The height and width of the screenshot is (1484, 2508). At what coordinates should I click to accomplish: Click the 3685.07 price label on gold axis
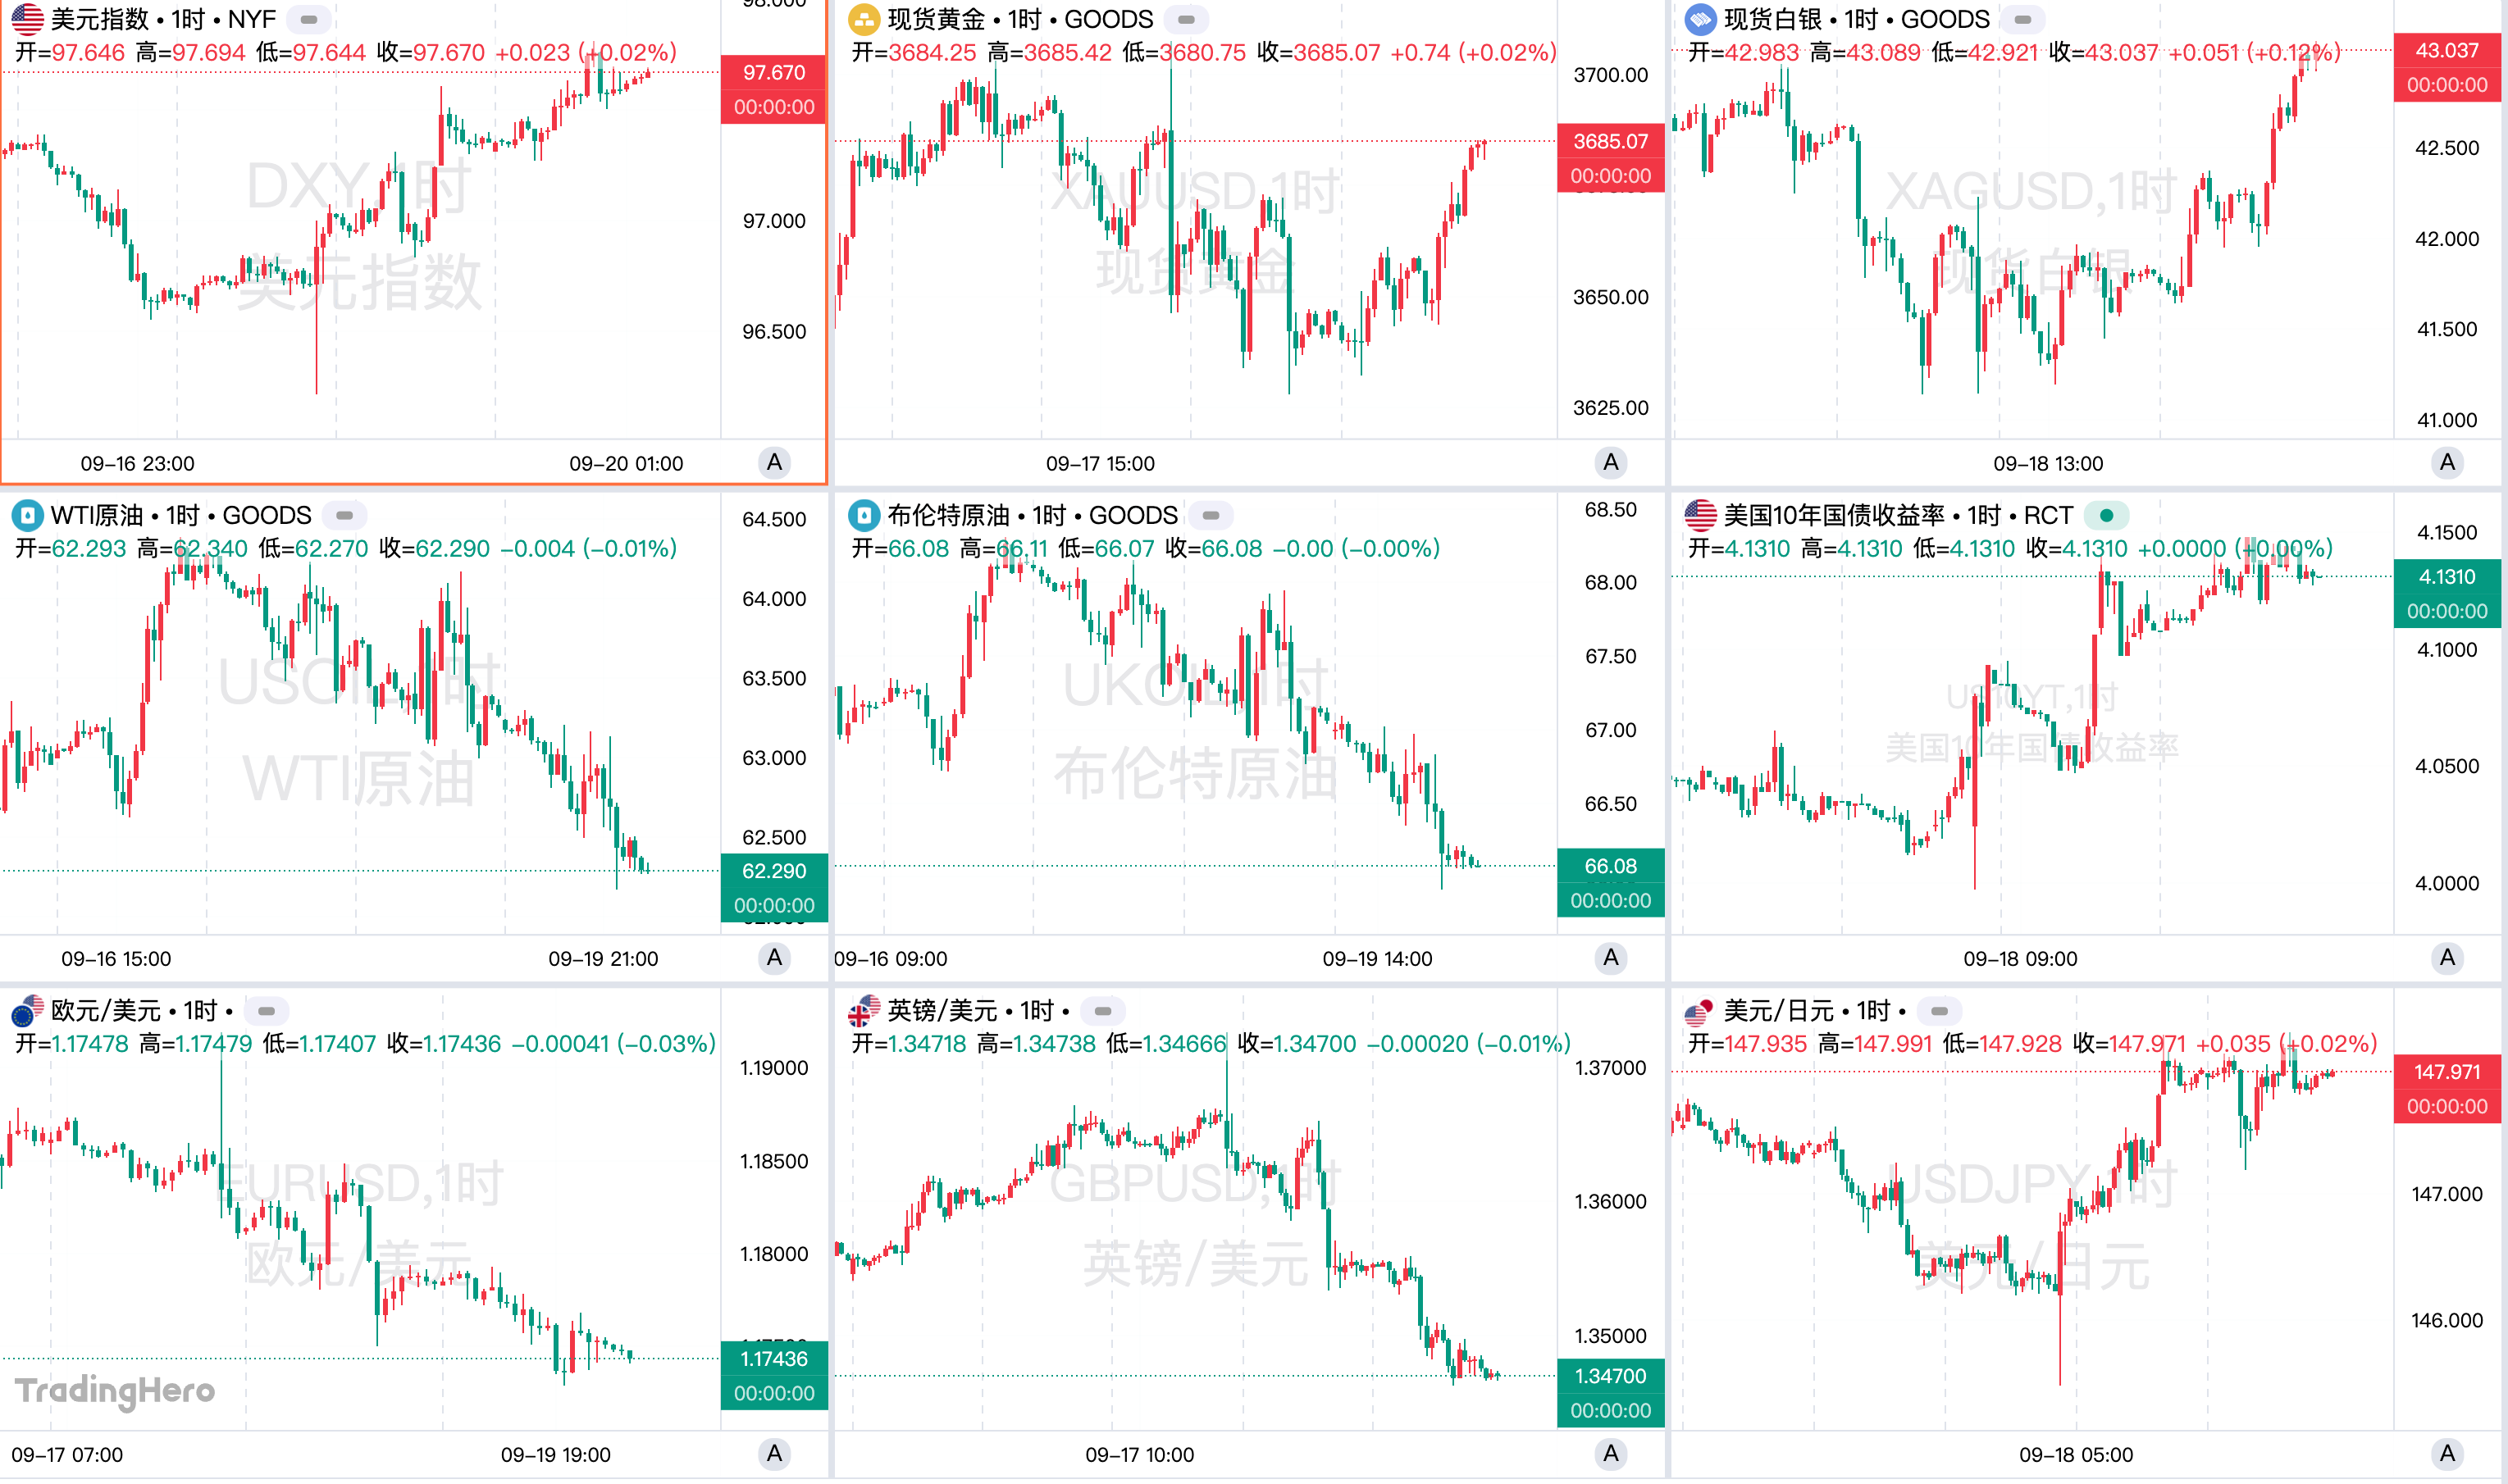click(1610, 141)
